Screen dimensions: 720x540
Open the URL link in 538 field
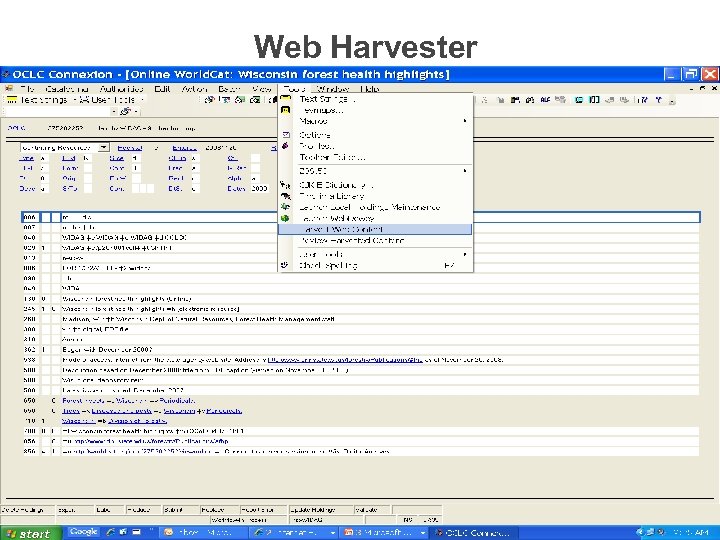coord(345,360)
